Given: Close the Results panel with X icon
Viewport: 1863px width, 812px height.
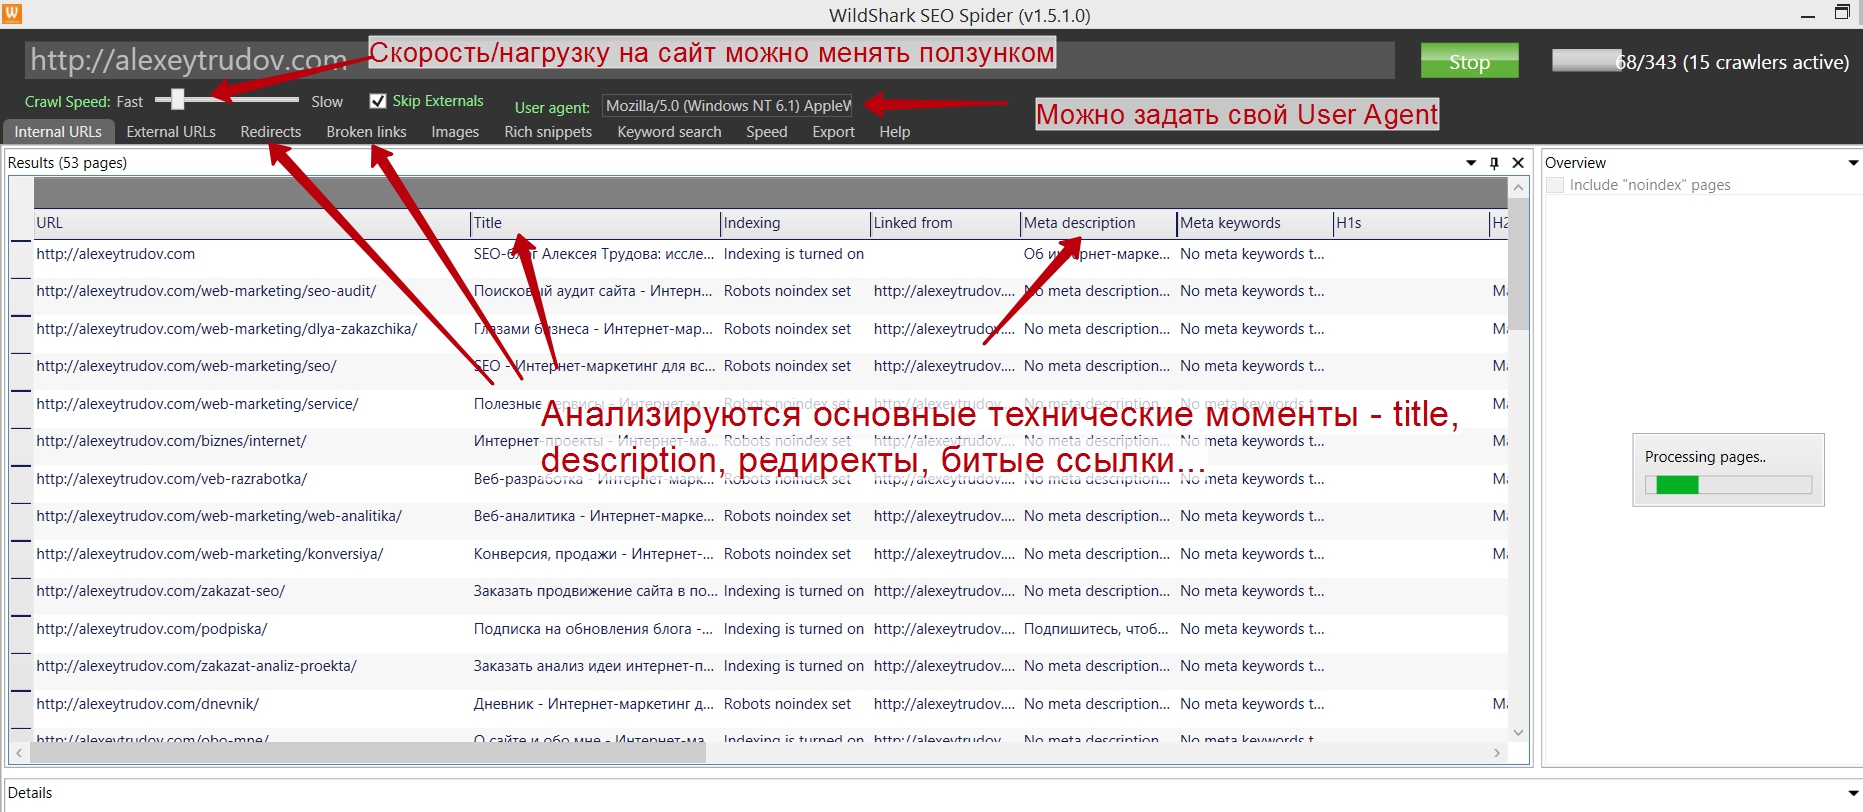Looking at the screenshot, I should coord(1518,163).
